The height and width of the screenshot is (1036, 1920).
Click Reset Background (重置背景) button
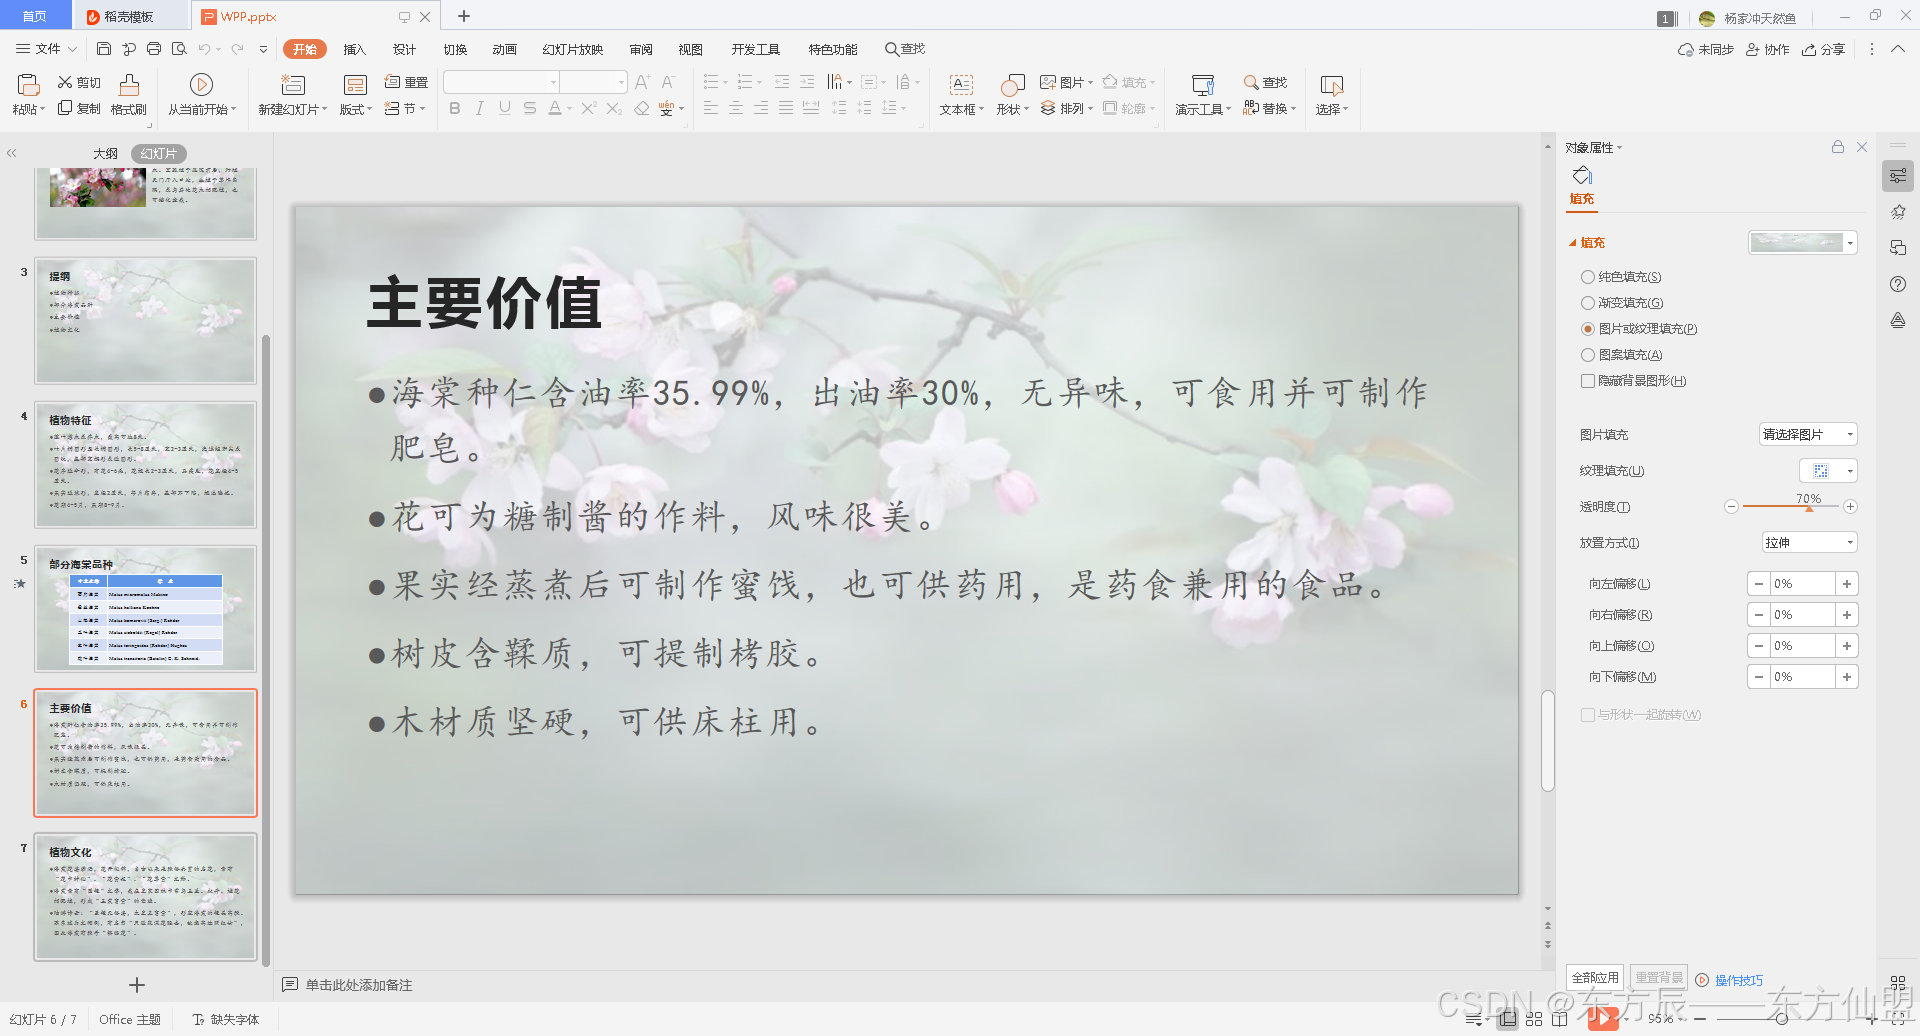[x=1660, y=977]
